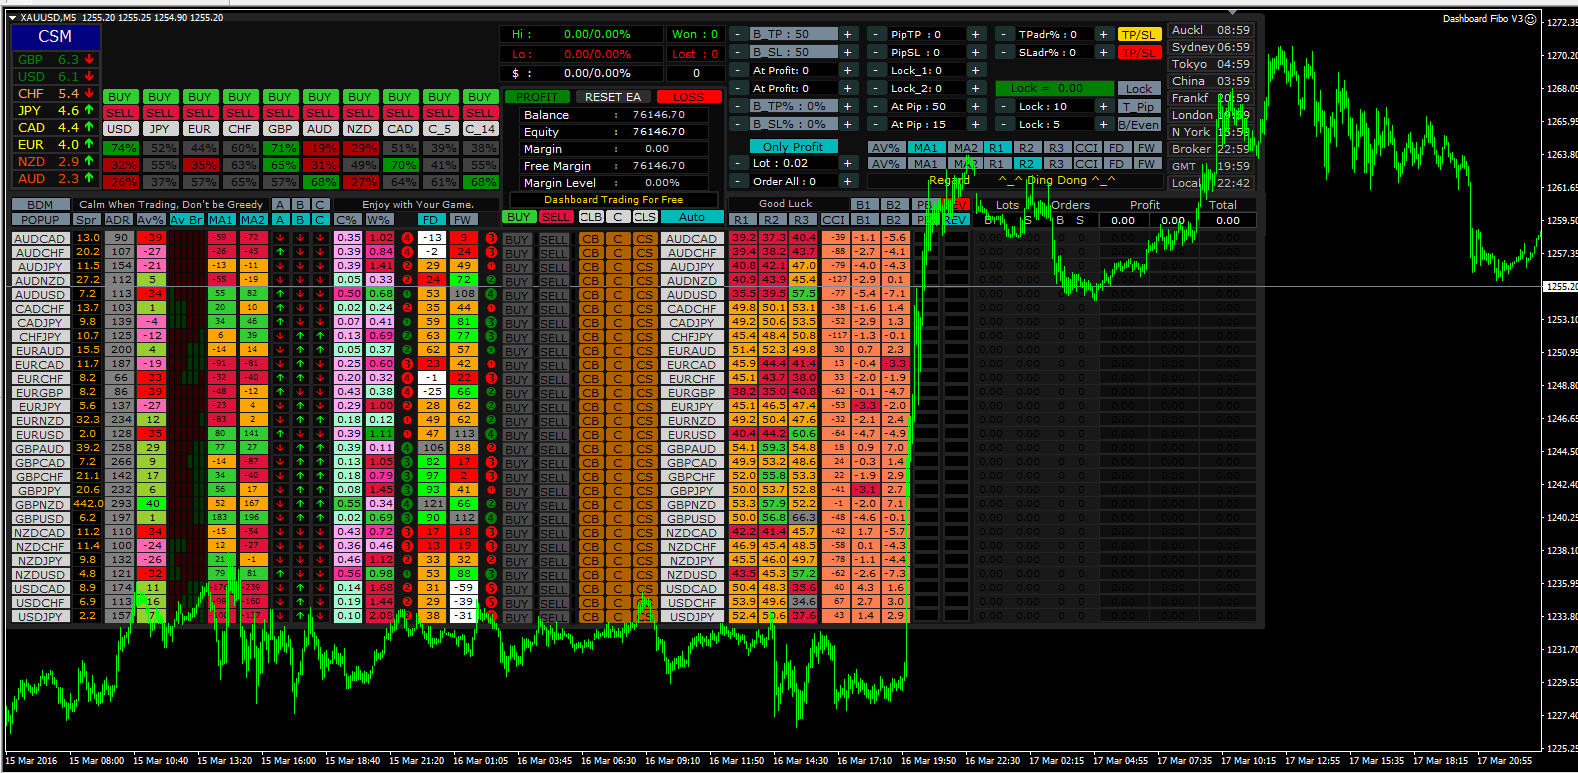Click the T_Pip button
Screen dimensions: 1578x773
[x=1139, y=106]
